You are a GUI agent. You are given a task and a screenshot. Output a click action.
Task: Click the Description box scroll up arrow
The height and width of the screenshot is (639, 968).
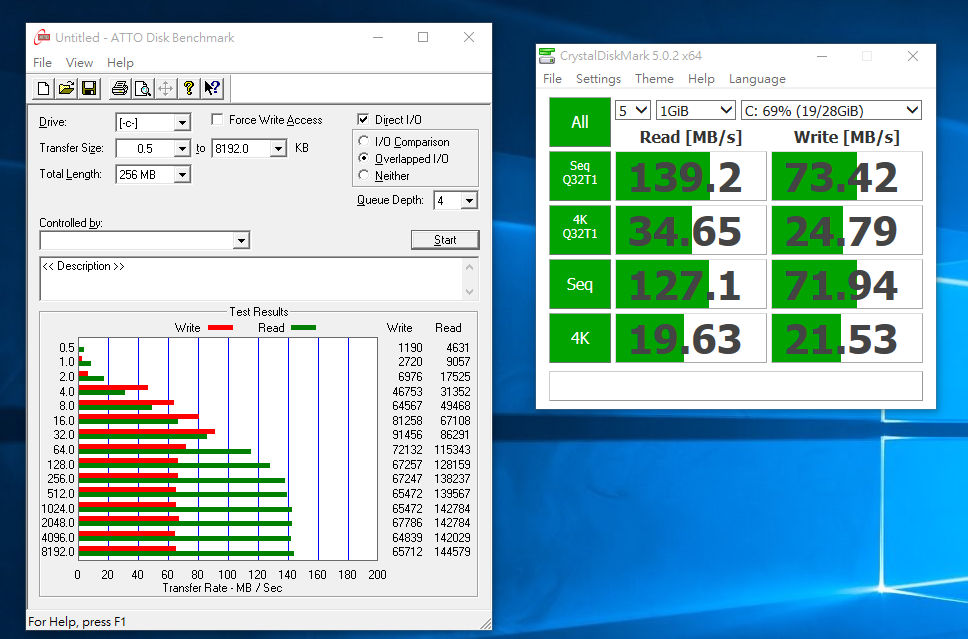click(x=469, y=267)
